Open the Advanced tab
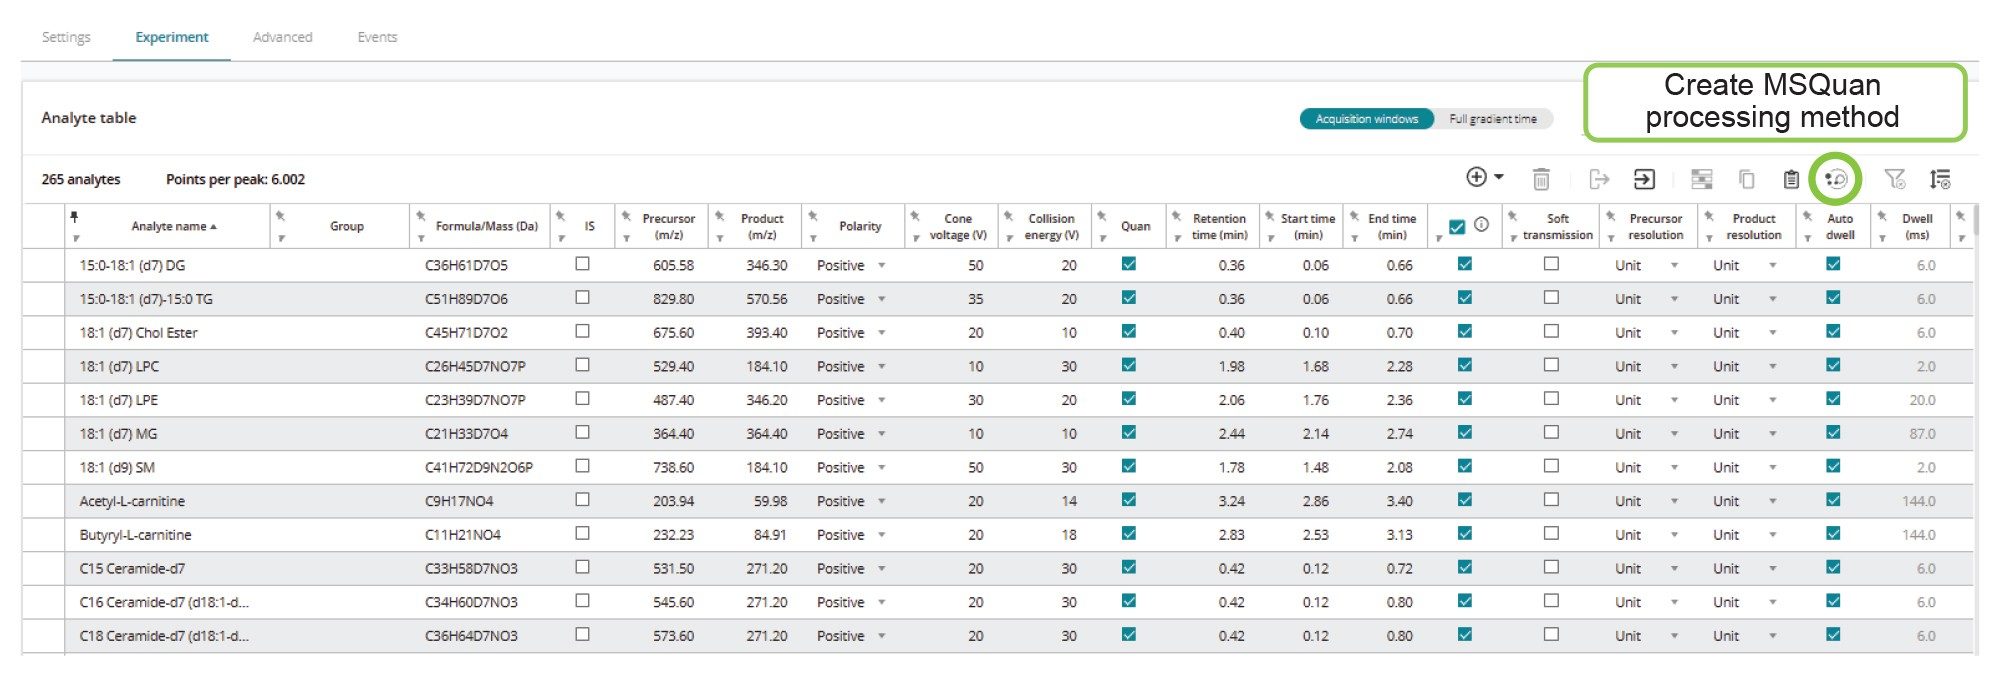This screenshot has height=680, width=2000. pos(282,37)
